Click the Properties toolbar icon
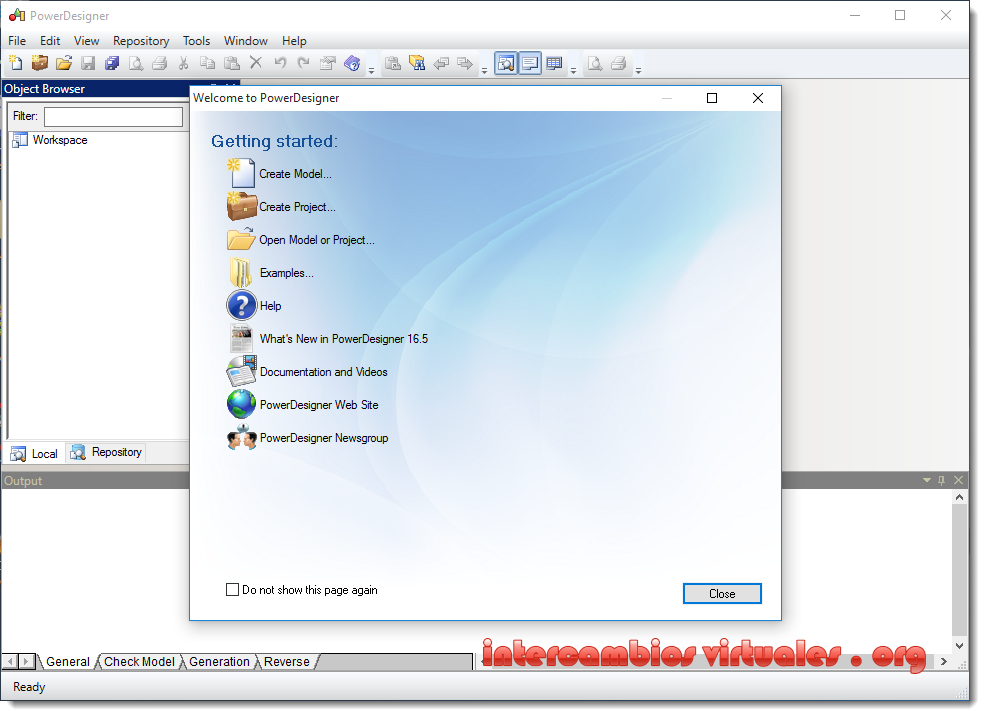 point(328,63)
